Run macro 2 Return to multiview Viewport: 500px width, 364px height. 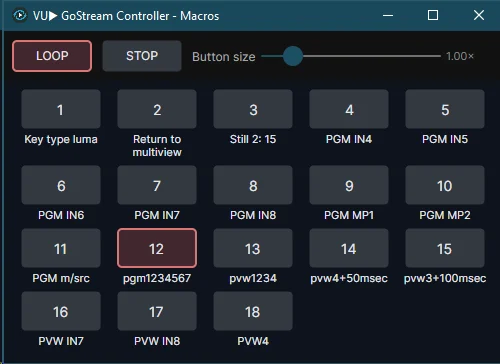tap(157, 109)
